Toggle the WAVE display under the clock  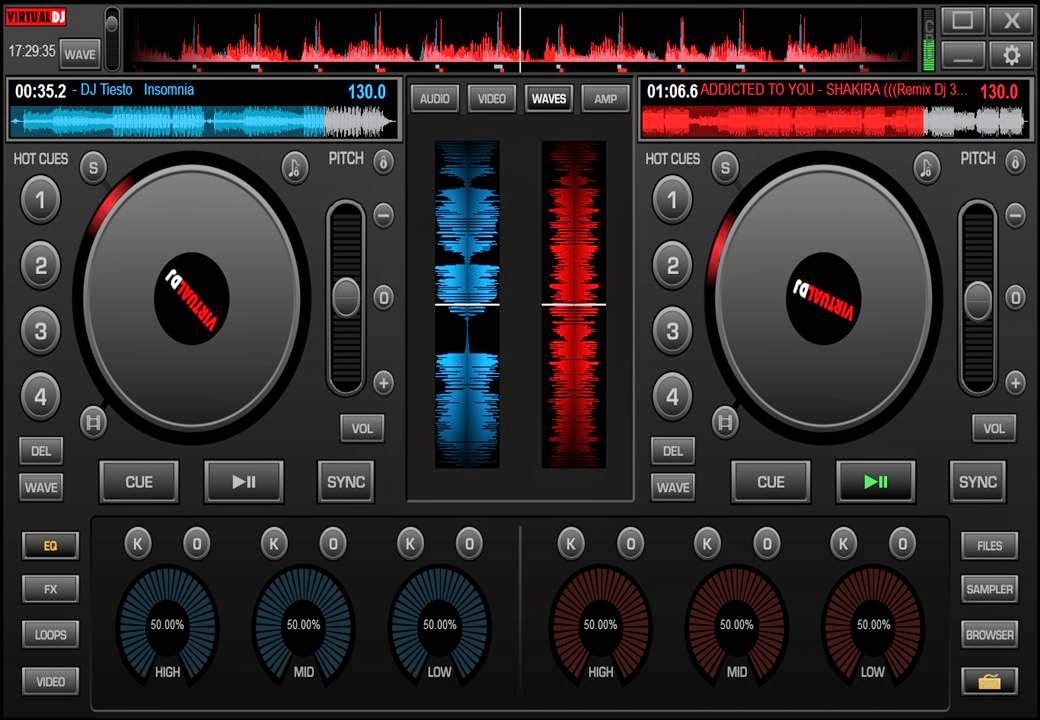pos(80,54)
